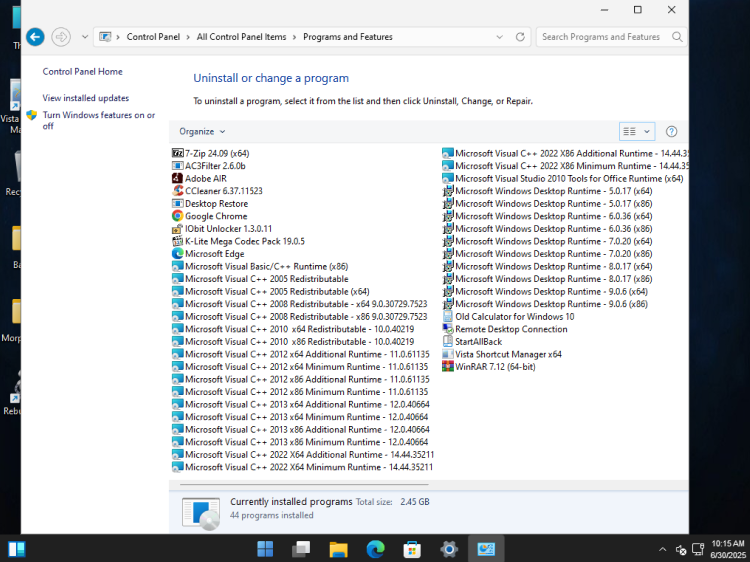Viewport: 750px width, 562px height.
Task: Show hidden tray icons chevron
Action: 662,549
